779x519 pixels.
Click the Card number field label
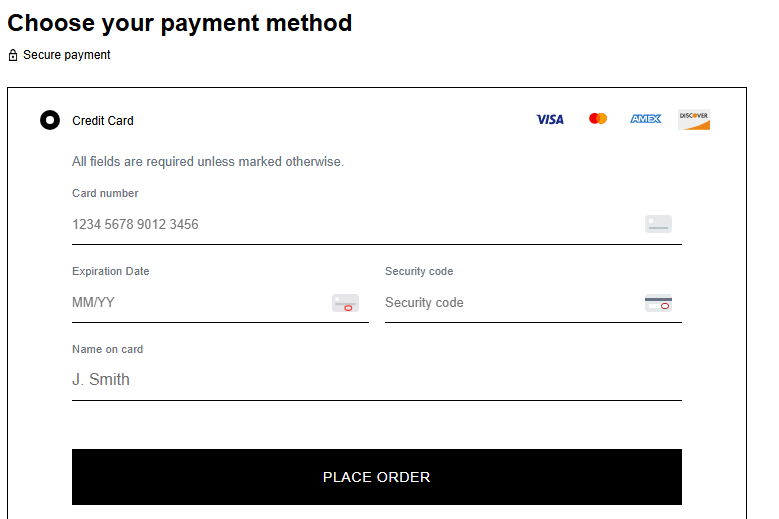coord(105,194)
